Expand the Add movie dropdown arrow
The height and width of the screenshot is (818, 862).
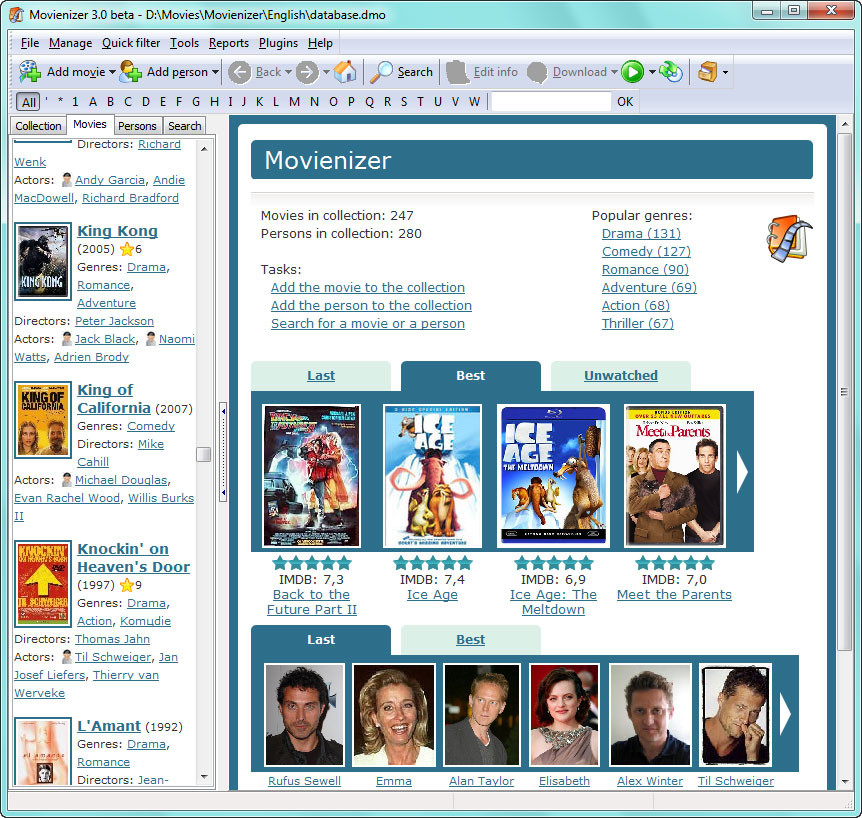click(112, 72)
